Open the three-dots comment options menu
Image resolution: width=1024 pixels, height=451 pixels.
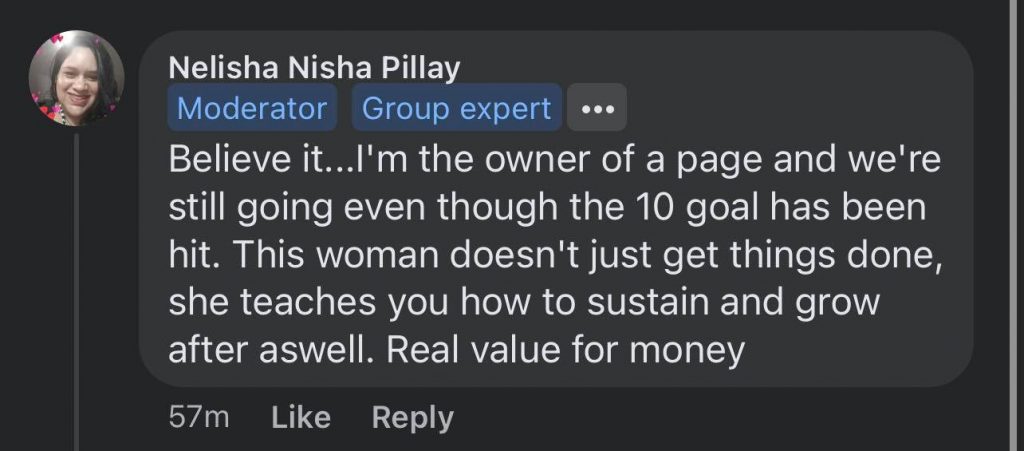pyautogui.click(x=597, y=109)
